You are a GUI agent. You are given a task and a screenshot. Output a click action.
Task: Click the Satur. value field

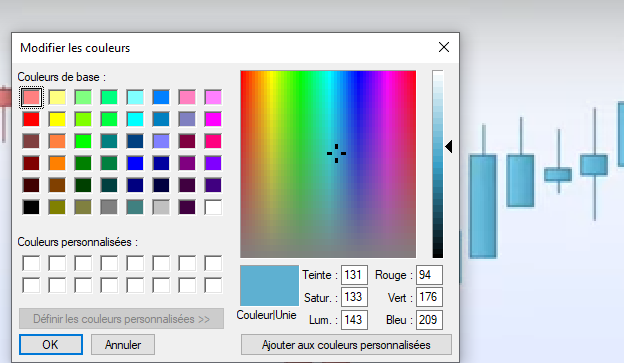point(354,297)
